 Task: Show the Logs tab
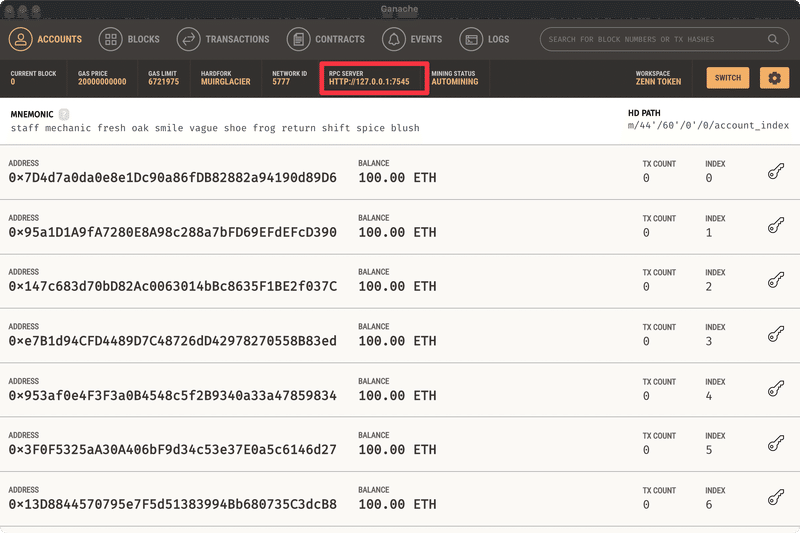tap(484, 39)
